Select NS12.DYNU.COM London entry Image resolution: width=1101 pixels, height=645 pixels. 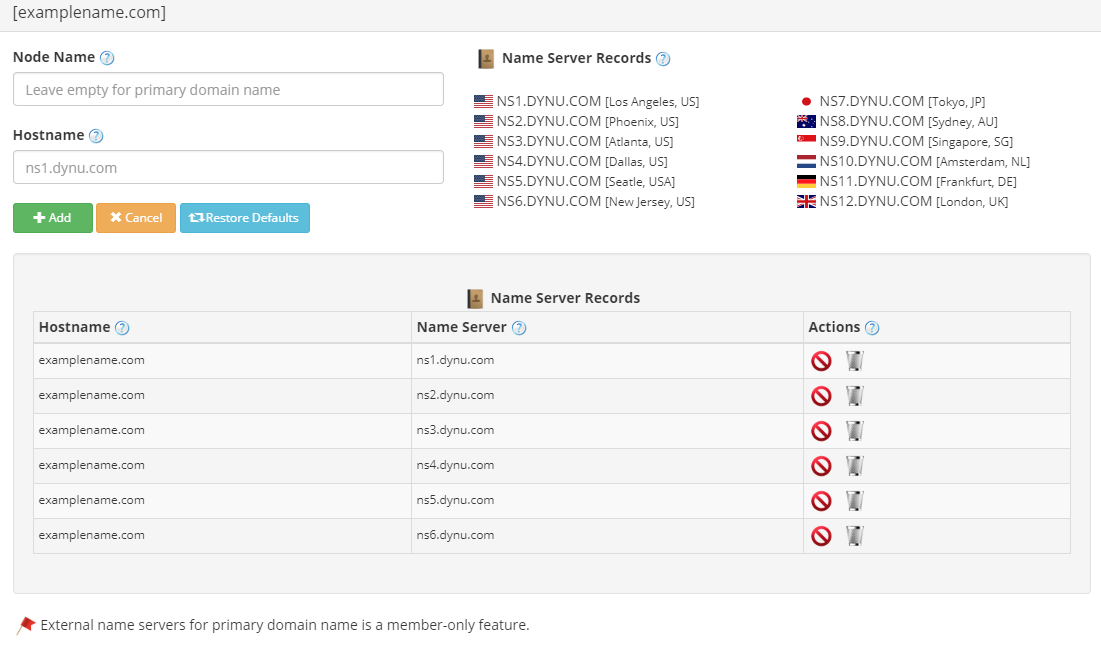pos(903,201)
